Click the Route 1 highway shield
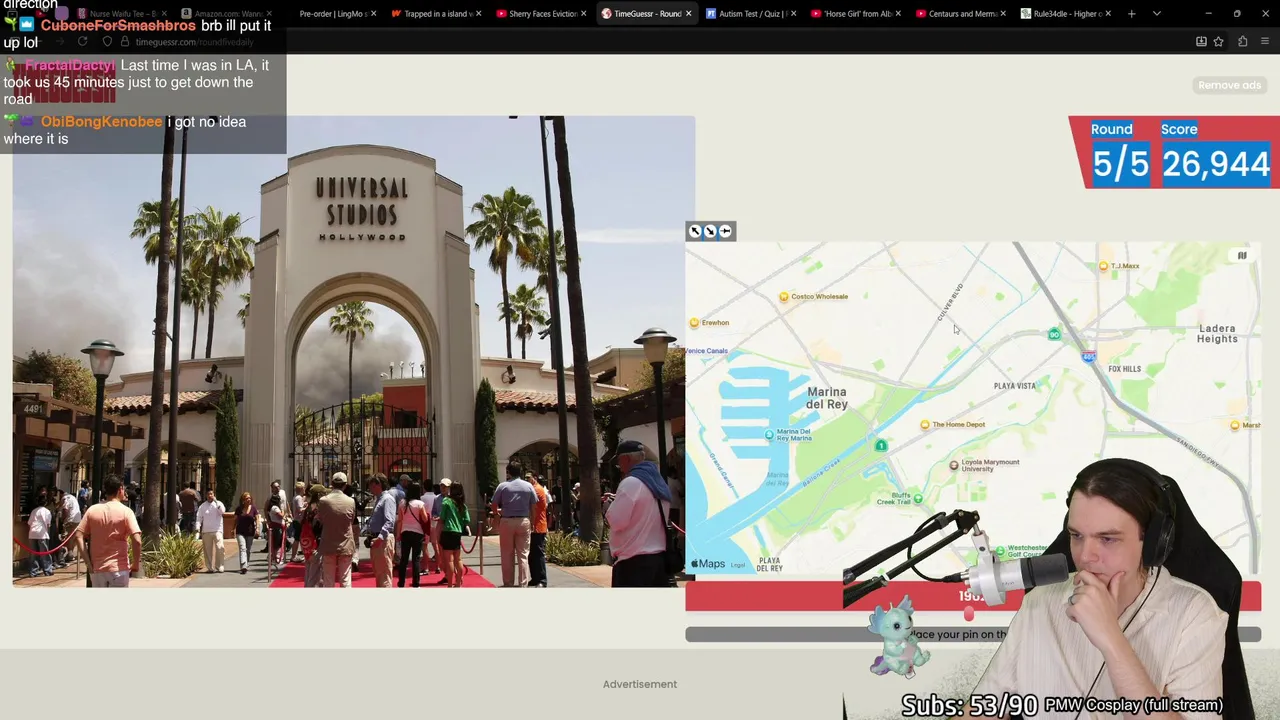Screen dimensions: 1280x720 coord(880,445)
